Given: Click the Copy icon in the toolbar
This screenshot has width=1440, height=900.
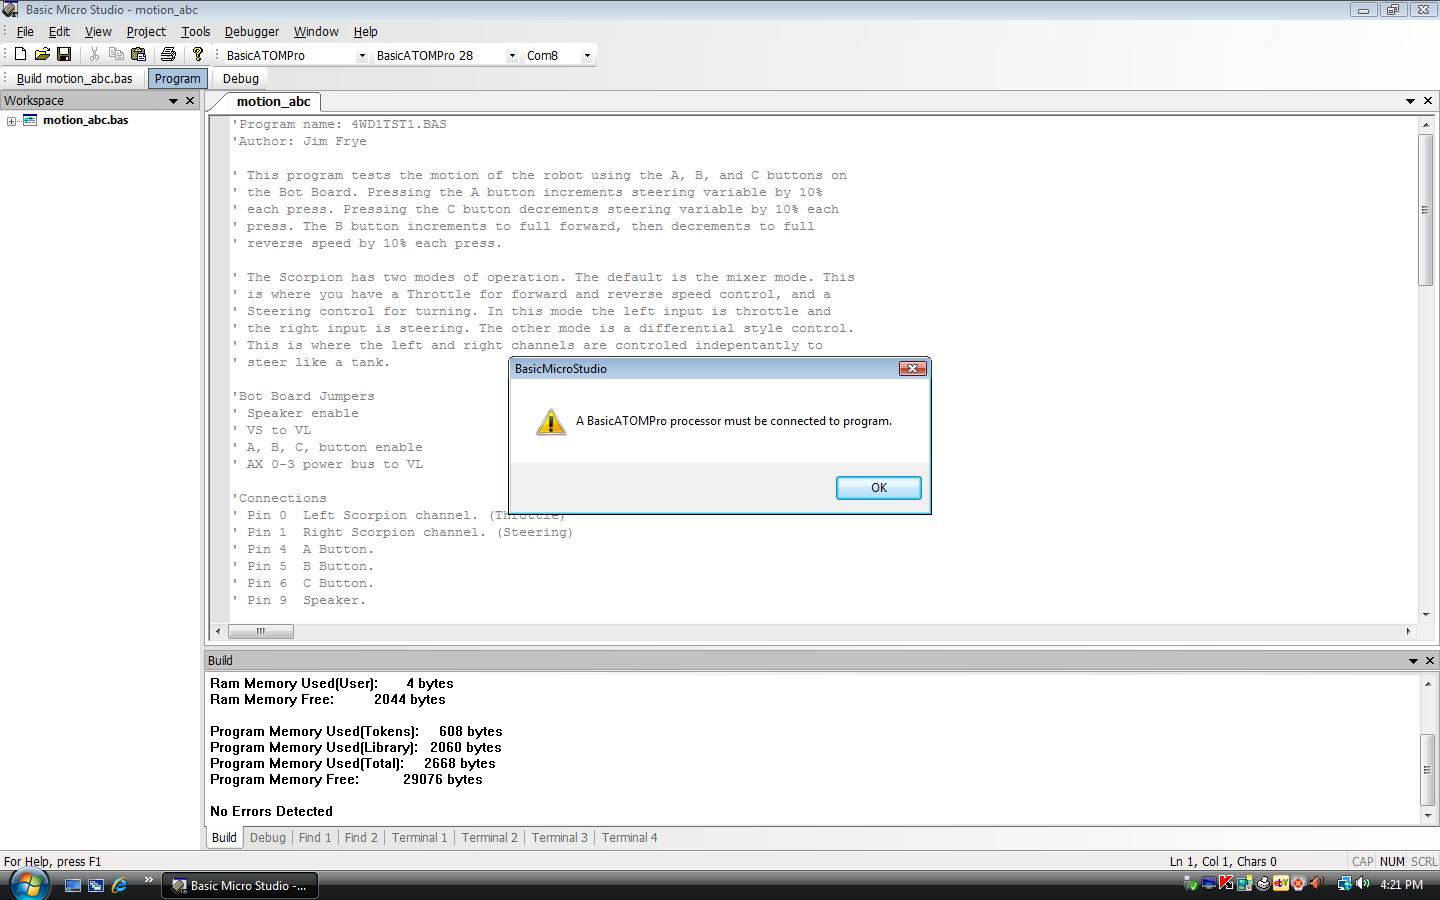Looking at the screenshot, I should tap(116, 55).
